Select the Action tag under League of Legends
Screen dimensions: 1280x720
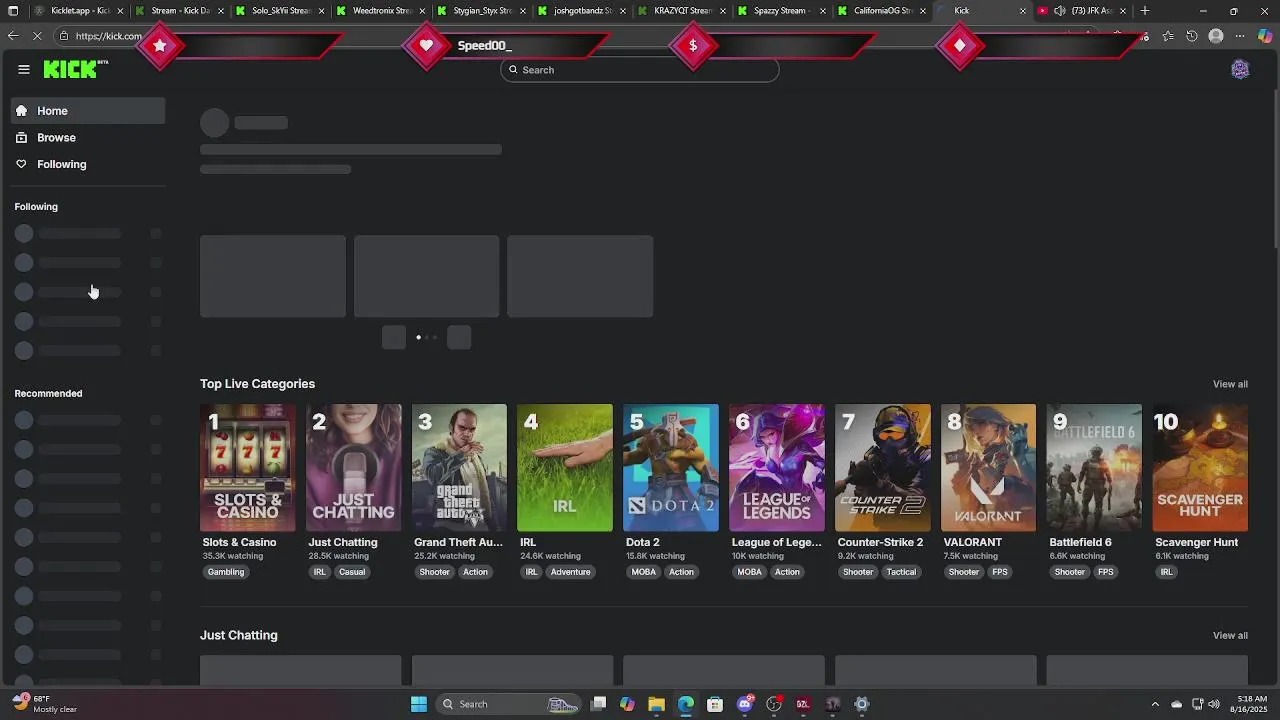787,572
